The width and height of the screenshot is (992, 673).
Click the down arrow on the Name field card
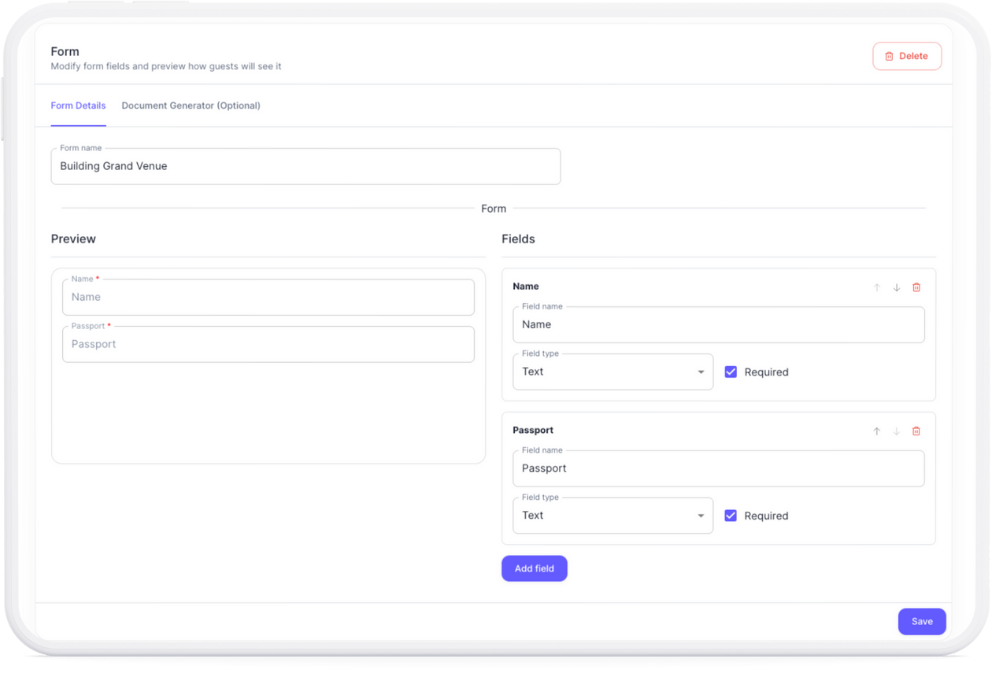(x=896, y=287)
